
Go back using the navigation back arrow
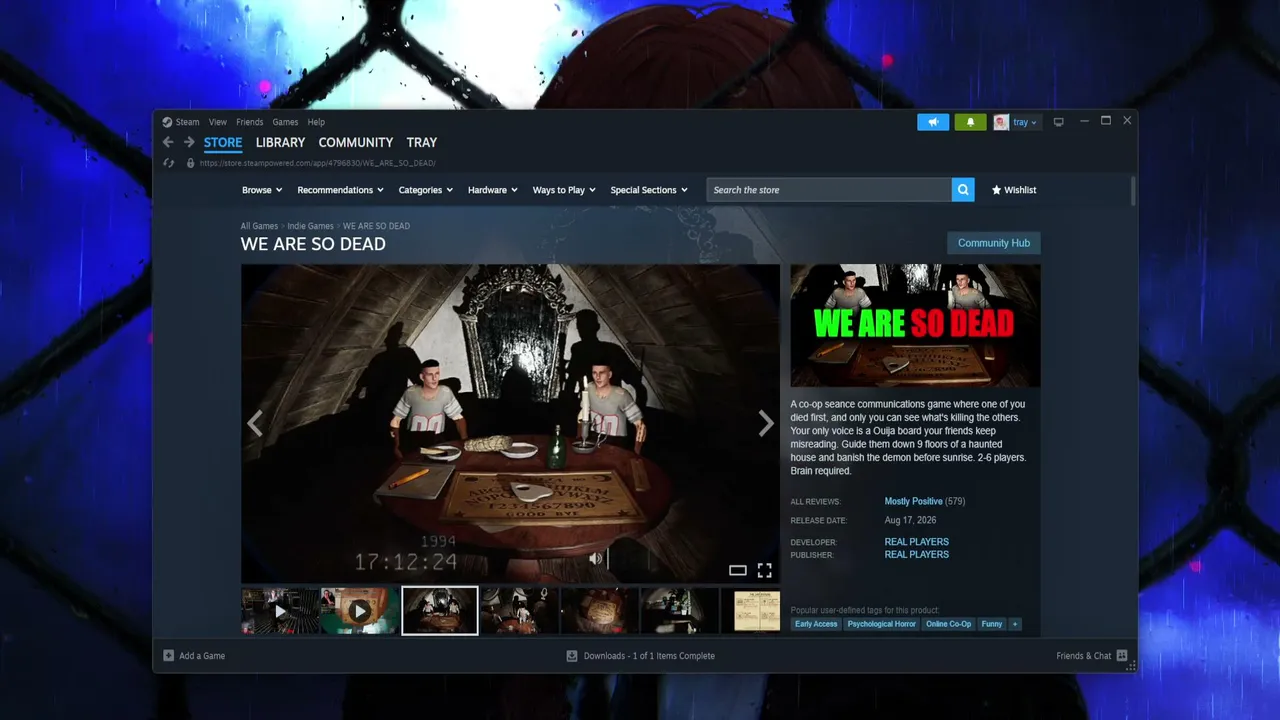168,142
